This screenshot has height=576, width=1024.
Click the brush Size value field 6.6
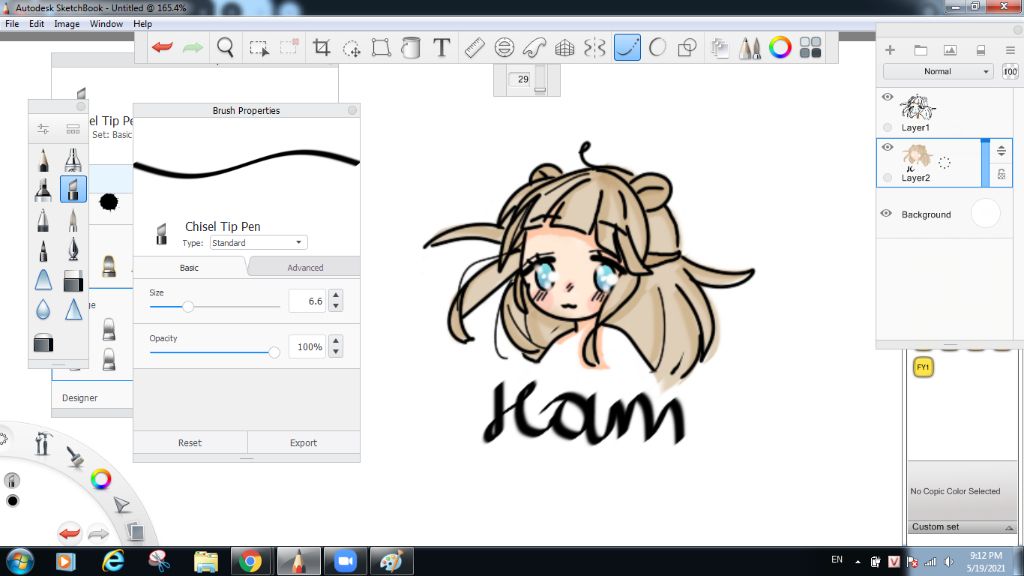[307, 301]
